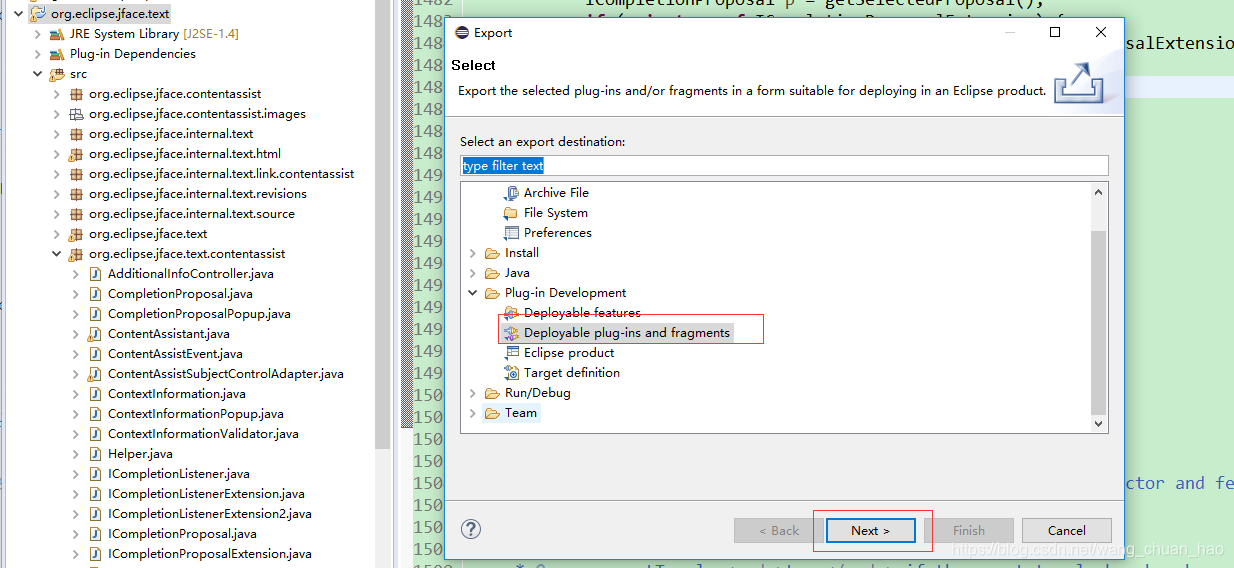The image size is (1234, 568).
Task: Click the Archive File icon in Export dialog
Action: (511, 193)
